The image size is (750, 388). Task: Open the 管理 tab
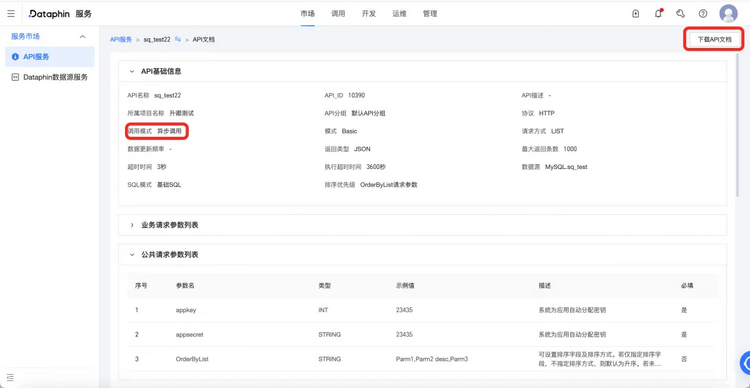(430, 13)
